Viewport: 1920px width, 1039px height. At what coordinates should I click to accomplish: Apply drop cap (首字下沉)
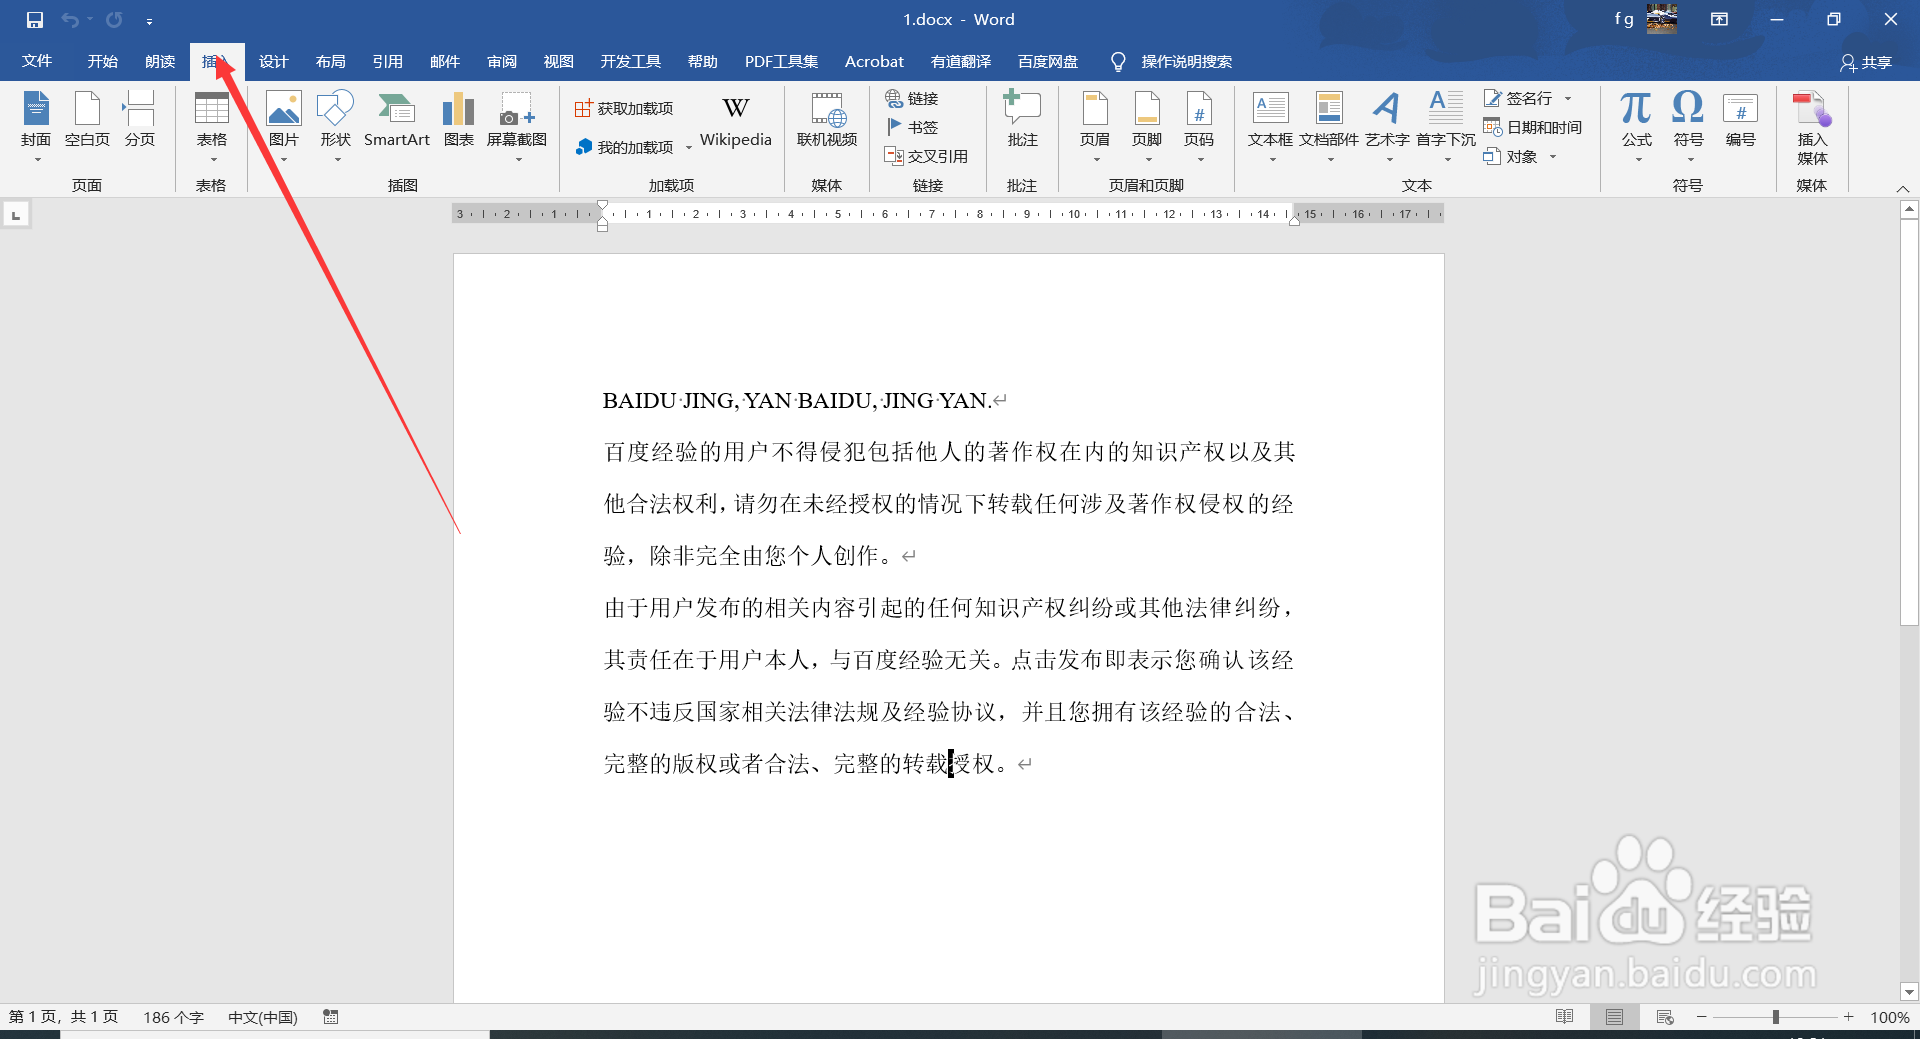tap(1446, 127)
